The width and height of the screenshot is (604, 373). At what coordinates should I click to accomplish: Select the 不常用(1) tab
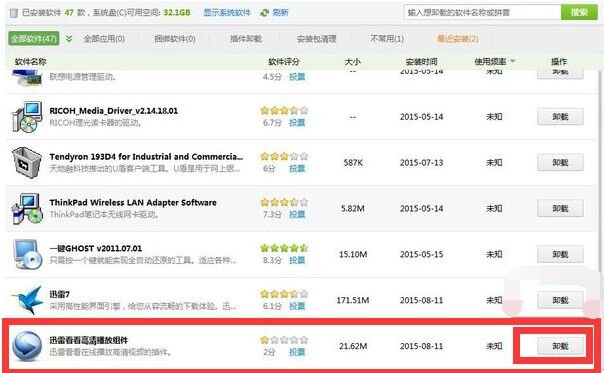[x=387, y=39]
